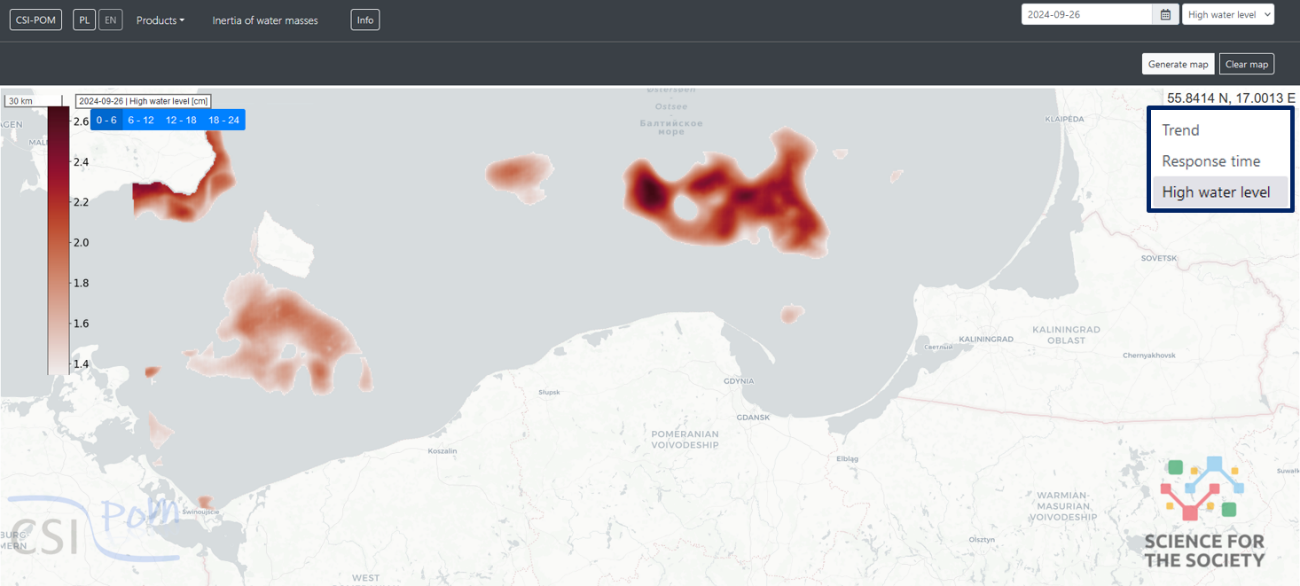
Task: Click the Science for the Society logo
Action: pyautogui.click(x=1204, y=513)
